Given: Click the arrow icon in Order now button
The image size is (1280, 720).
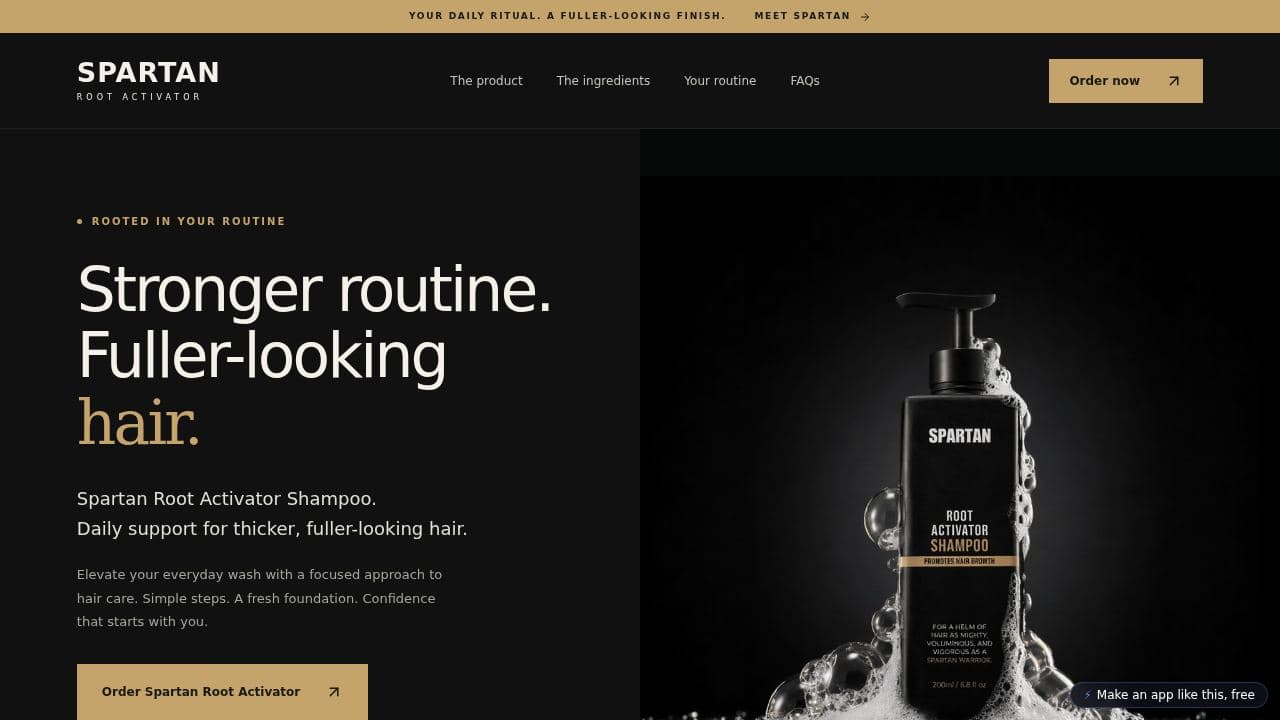Looking at the screenshot, I should 1174,81.
